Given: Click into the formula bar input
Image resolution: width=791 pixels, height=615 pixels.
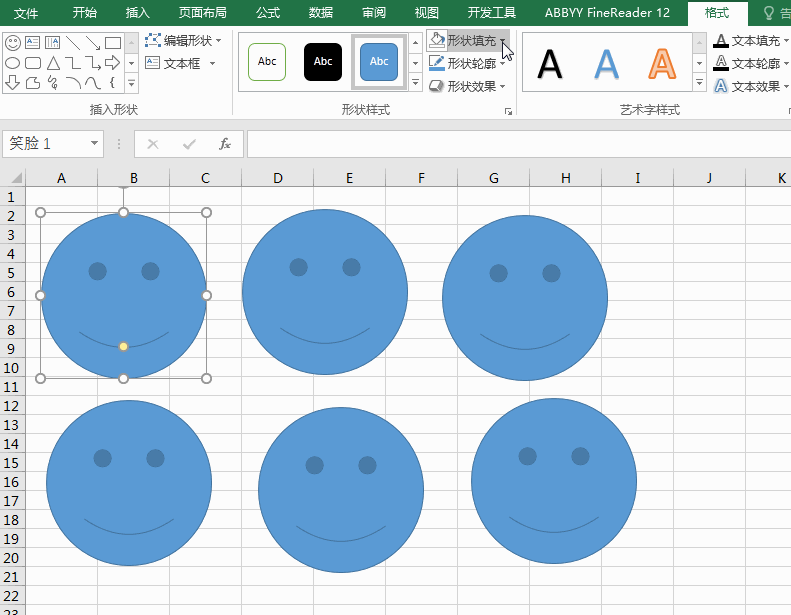Looking at the screenshot, I should point(519,144).
